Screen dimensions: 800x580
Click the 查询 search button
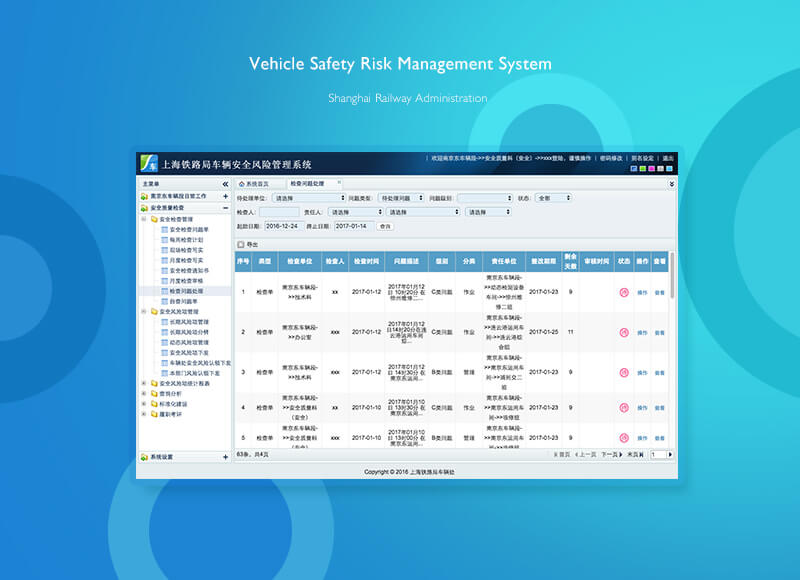[385, 226]
